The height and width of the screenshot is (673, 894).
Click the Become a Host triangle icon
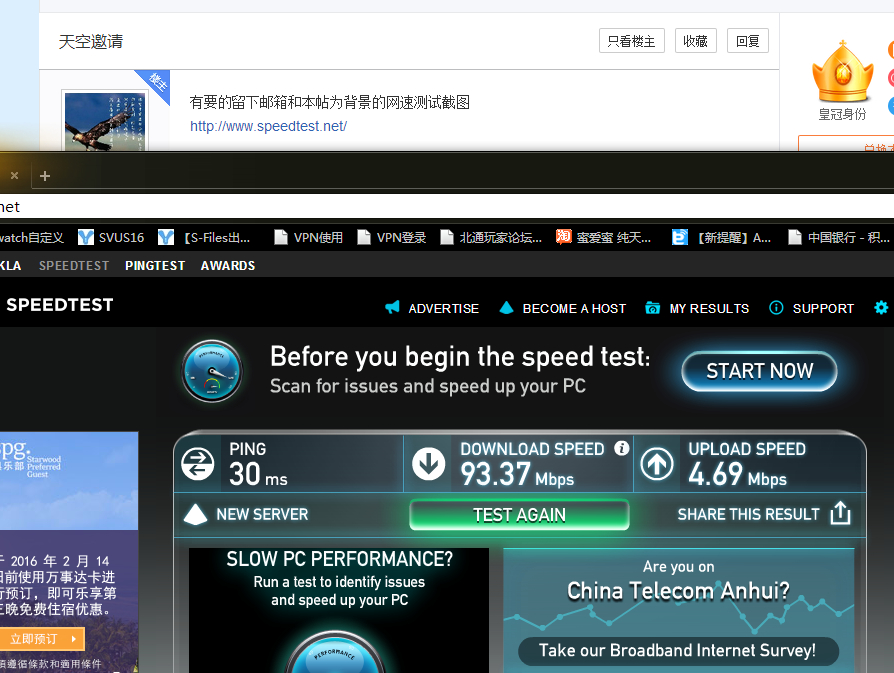click(x=506, y=308)
